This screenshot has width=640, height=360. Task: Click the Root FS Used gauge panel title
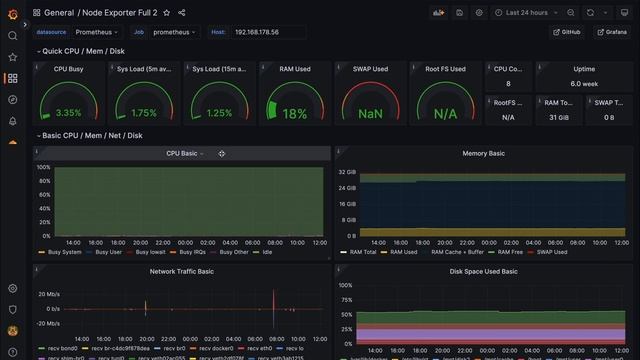[x=445, y=69]
